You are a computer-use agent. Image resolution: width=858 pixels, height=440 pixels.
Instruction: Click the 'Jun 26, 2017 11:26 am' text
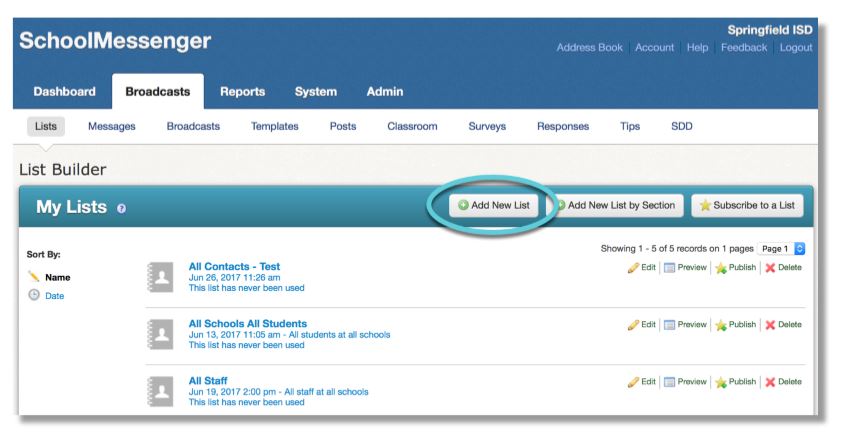tap(234, 277)
